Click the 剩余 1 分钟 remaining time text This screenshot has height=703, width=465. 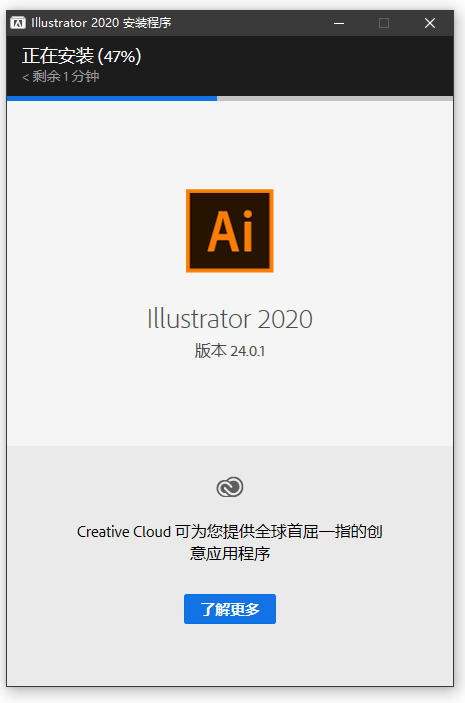[65, 76]
